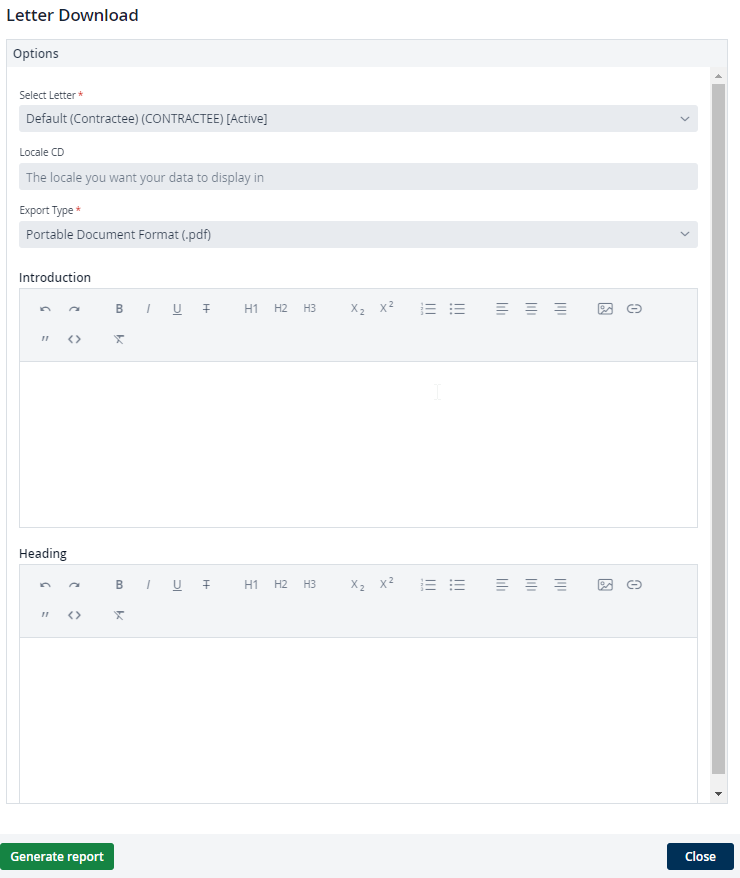Click Undo icon in Introduction toolbar
Image resolution: width=740 pixels, height=878 pixels.
pos(45,309)
